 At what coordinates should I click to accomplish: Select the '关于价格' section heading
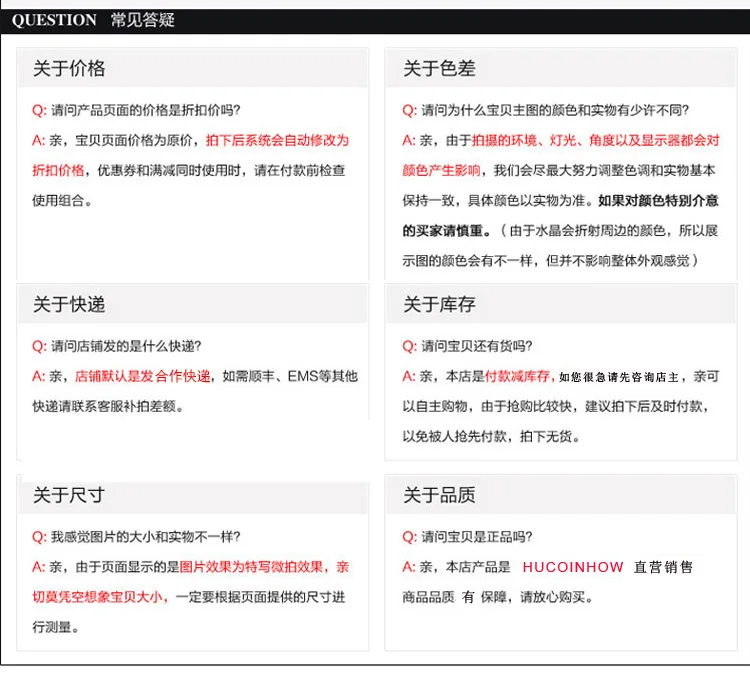[x=69, y=68]
